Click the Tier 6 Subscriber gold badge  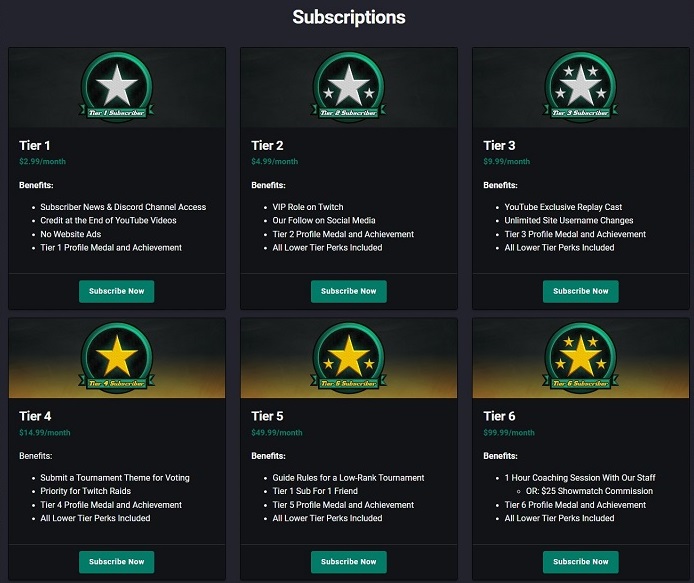[x=580, y=357]
